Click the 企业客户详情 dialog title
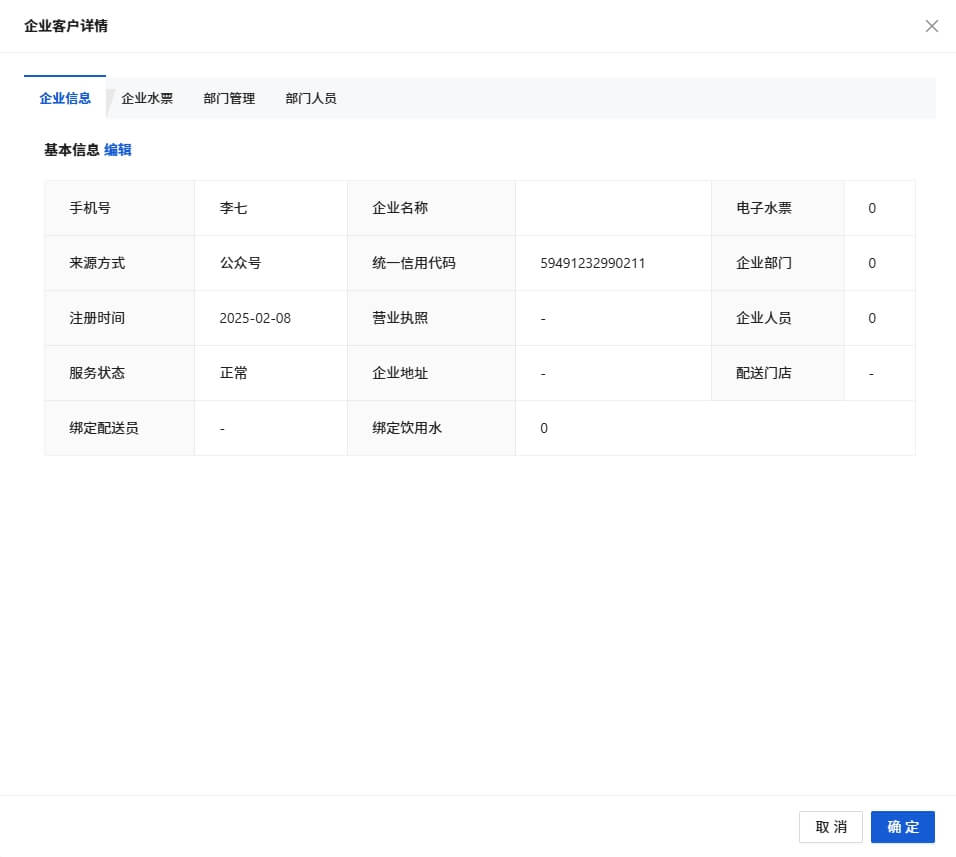Viewport: 956px width, 857px height. pos(66,26)
